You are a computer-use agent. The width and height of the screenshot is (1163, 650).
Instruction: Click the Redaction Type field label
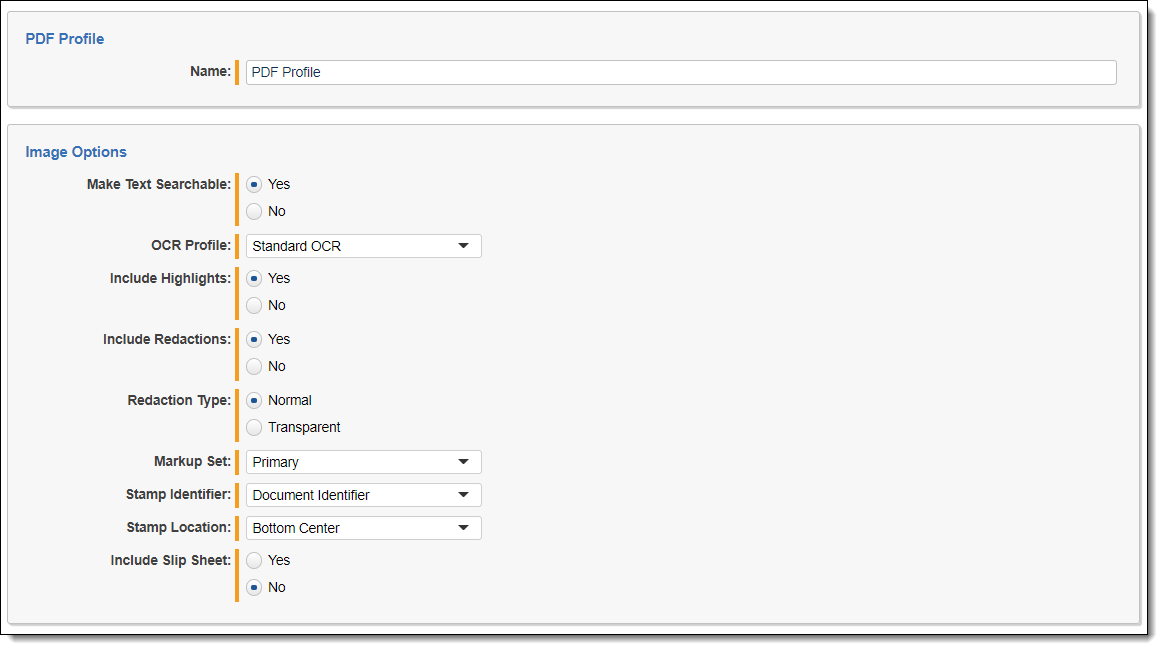click(x=179, y=400)
